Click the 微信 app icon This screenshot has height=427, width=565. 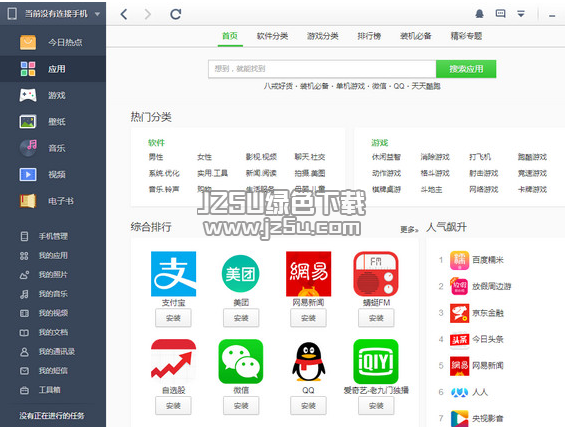point(241,361)
